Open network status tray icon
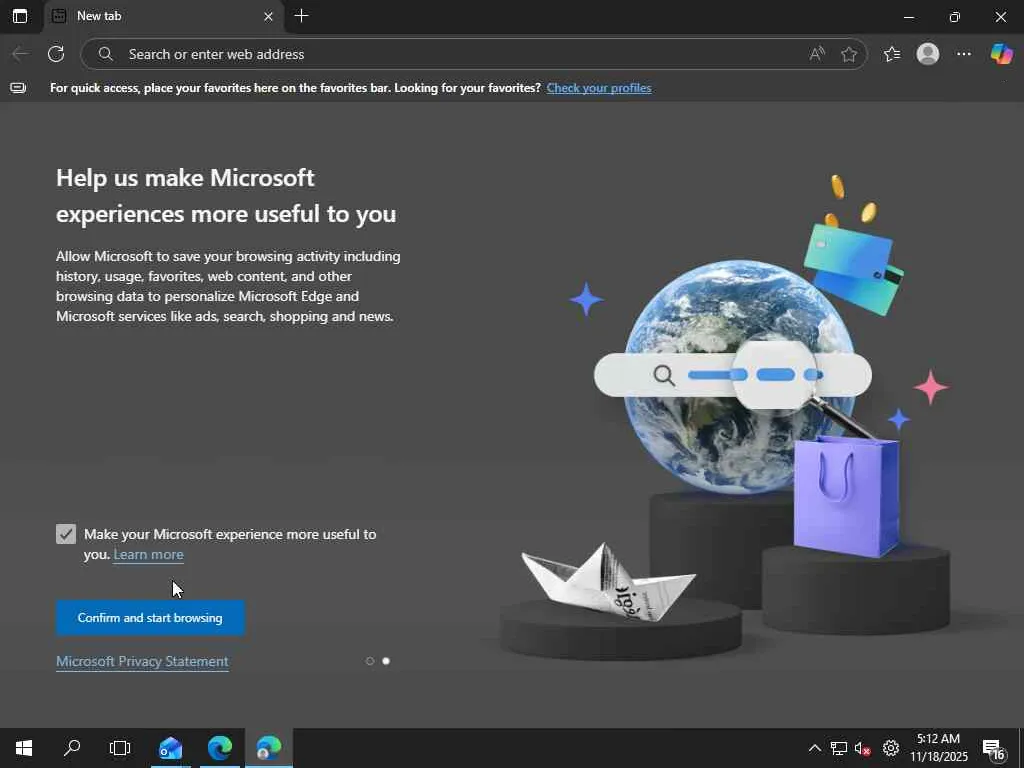This screenshot has height=768, width=1024. tap(839, 748)
